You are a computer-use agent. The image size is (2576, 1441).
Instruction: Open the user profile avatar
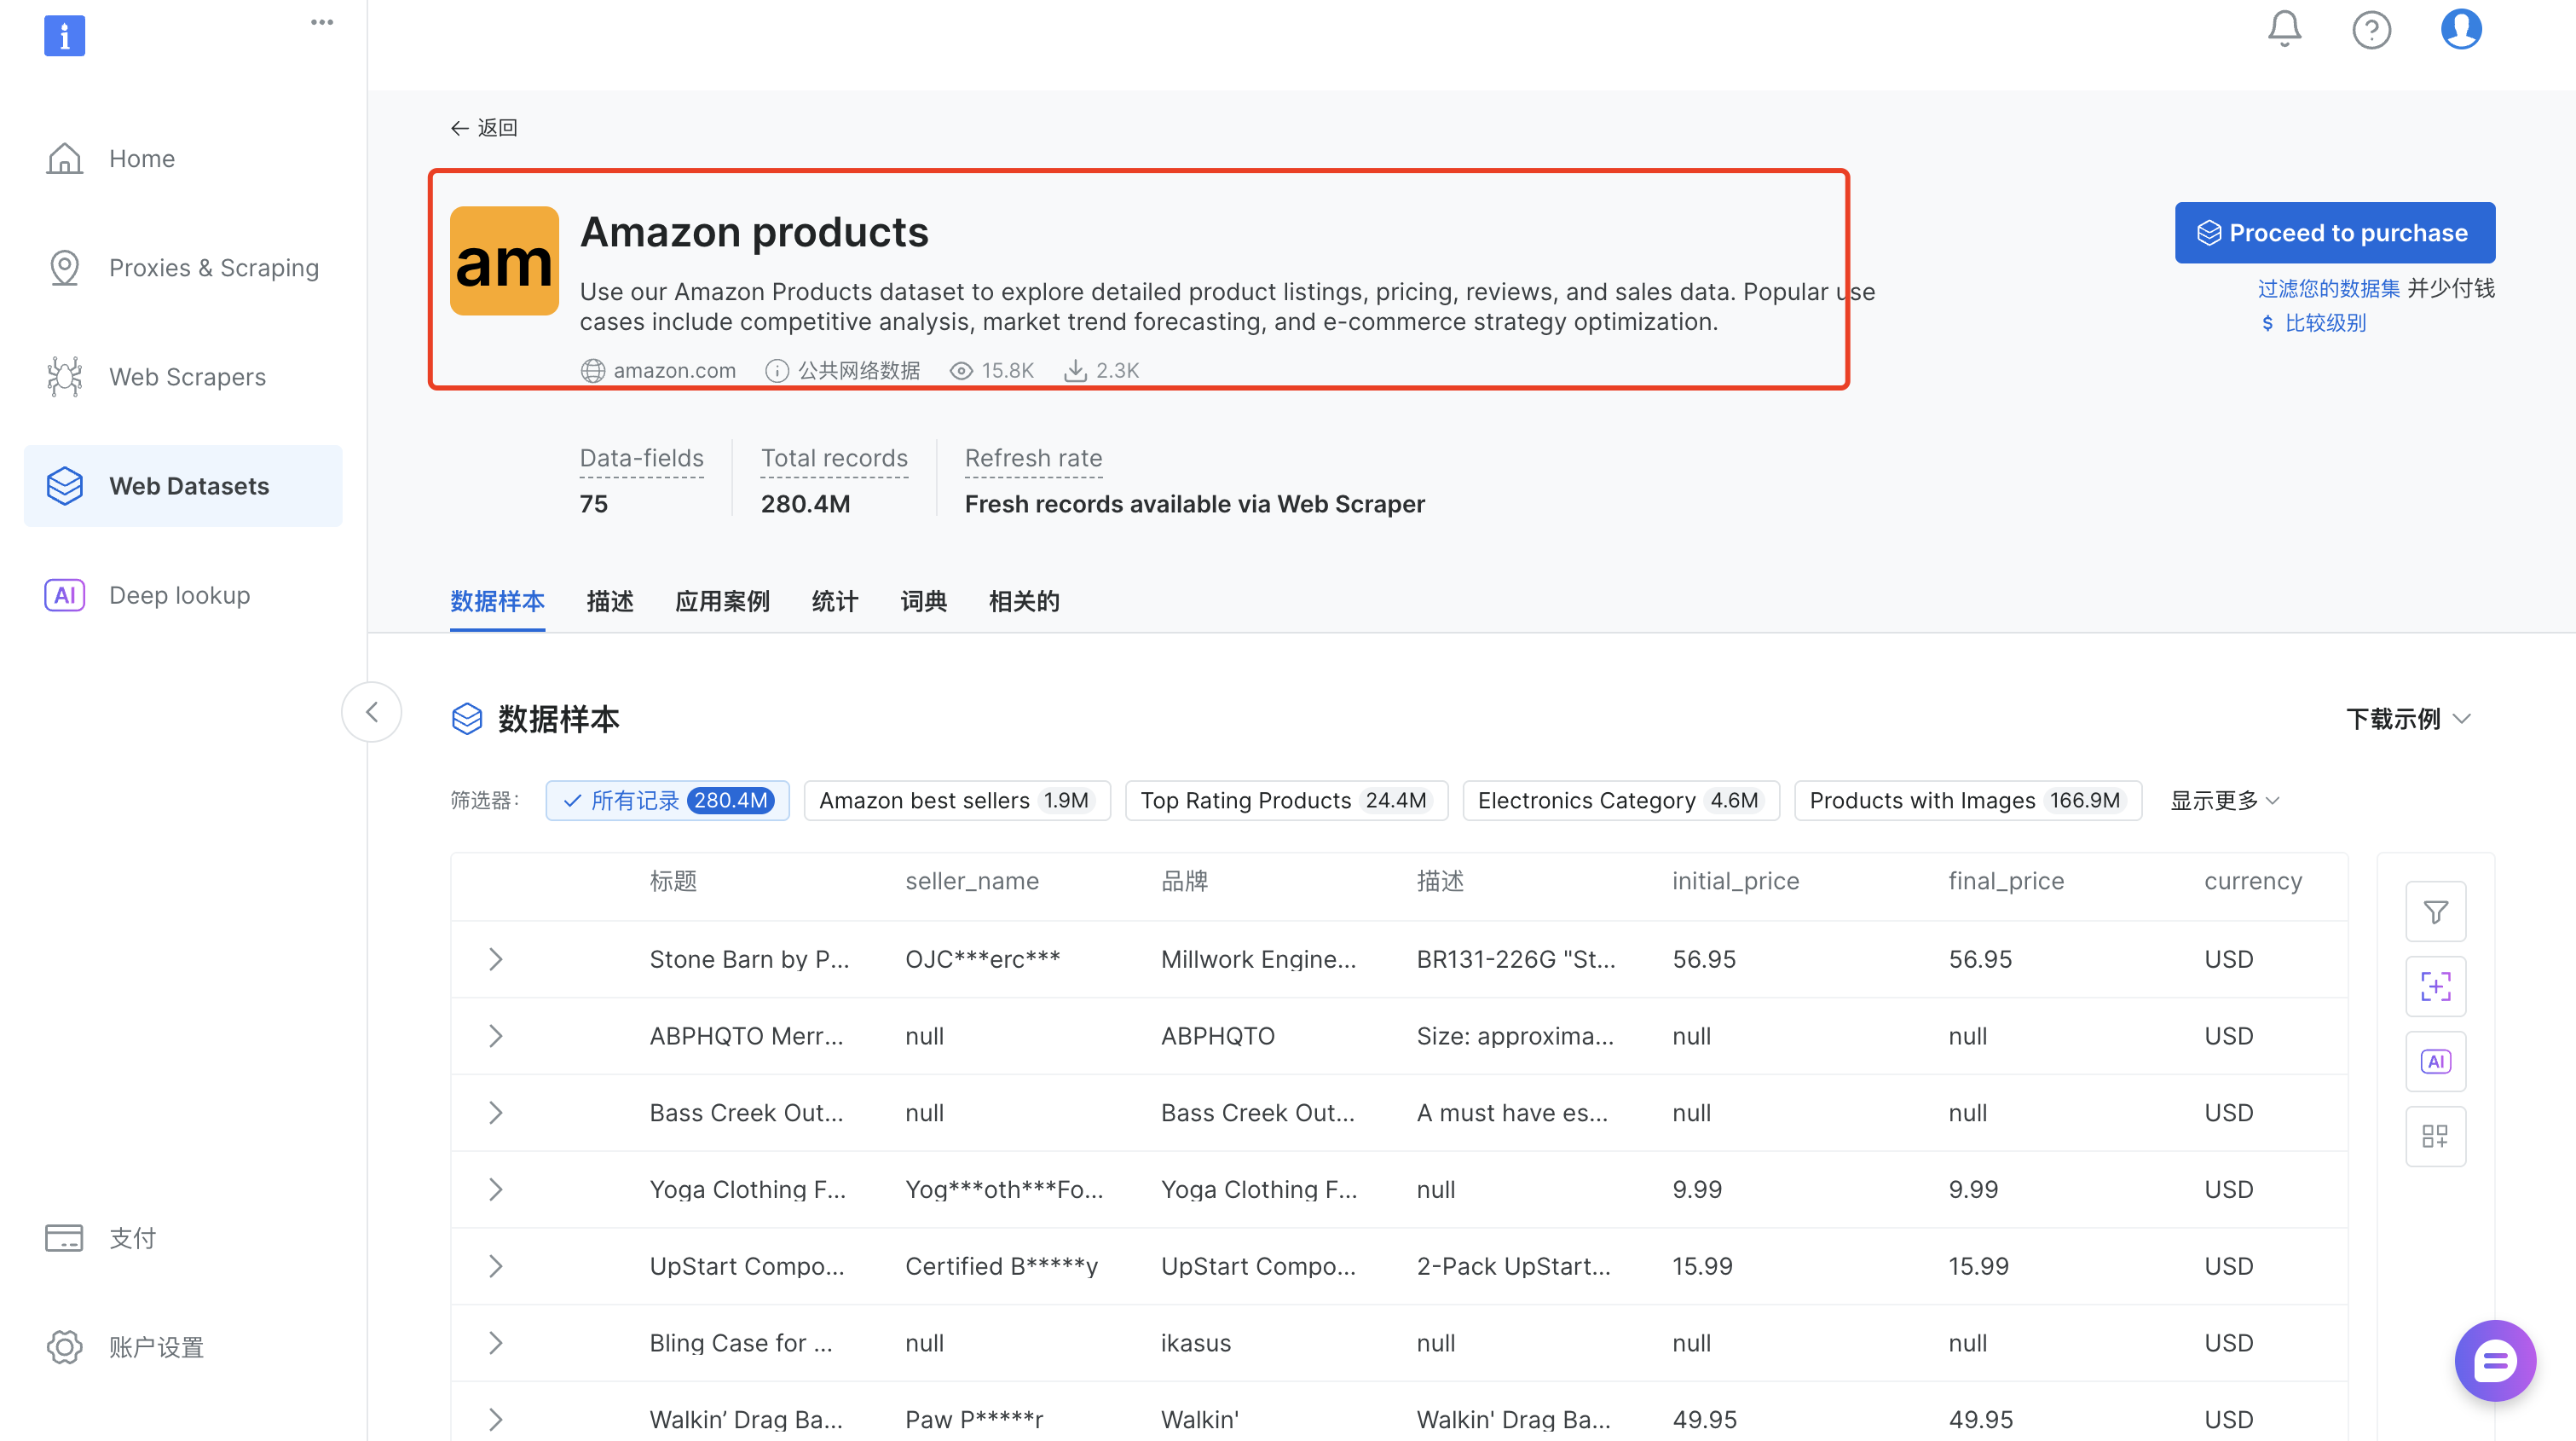click(2460, 29)
